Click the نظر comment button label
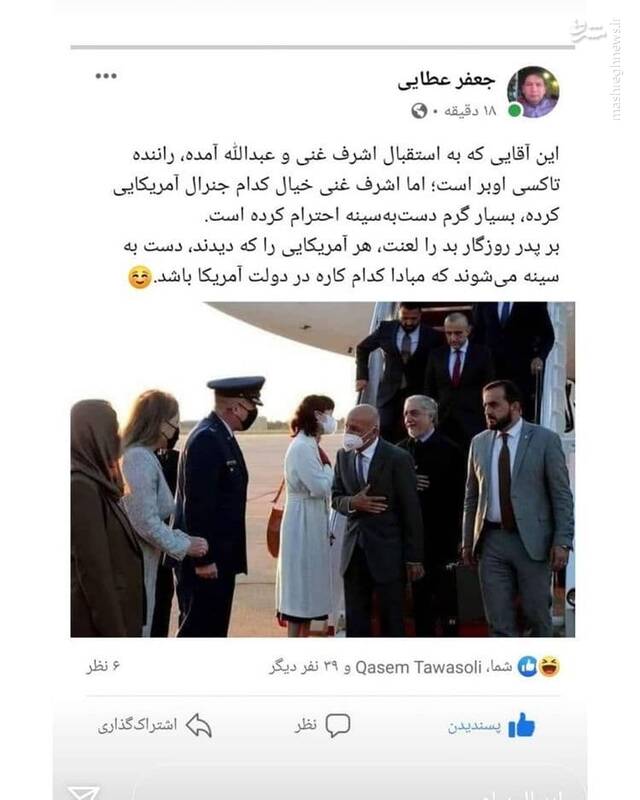640x800 pixels. coord(305,724)
